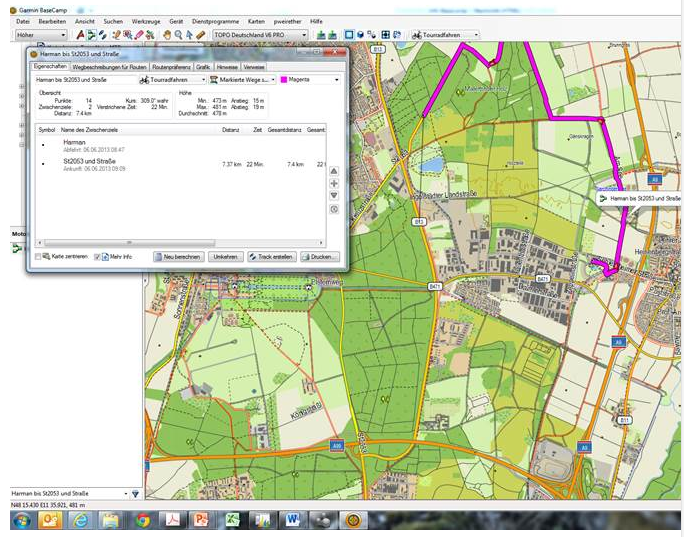Edit the route name text field
This screenshot has height=537, width=684.
point(84,79)
